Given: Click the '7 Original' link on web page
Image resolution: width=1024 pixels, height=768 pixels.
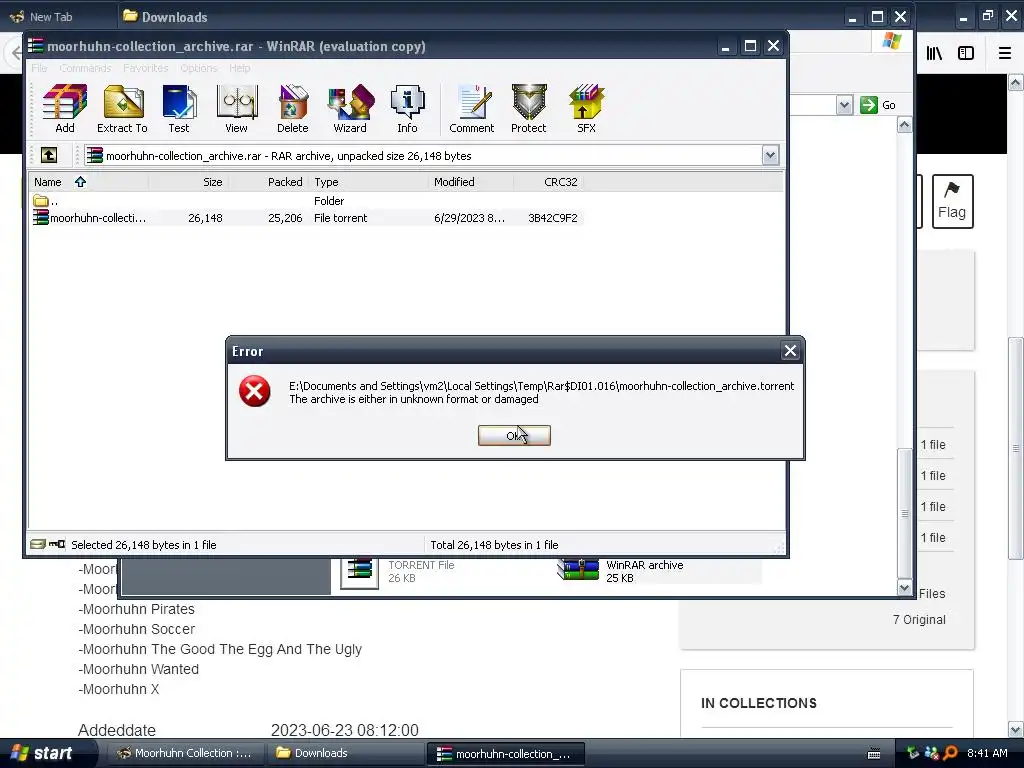Looking at the screenshot, I should [x=919, y=620].
